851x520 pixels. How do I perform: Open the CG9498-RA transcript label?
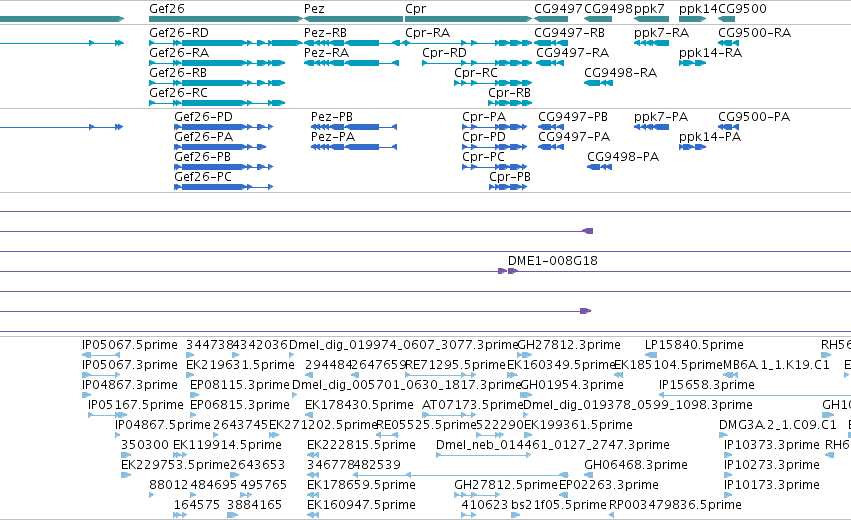(x=620, y=73)
